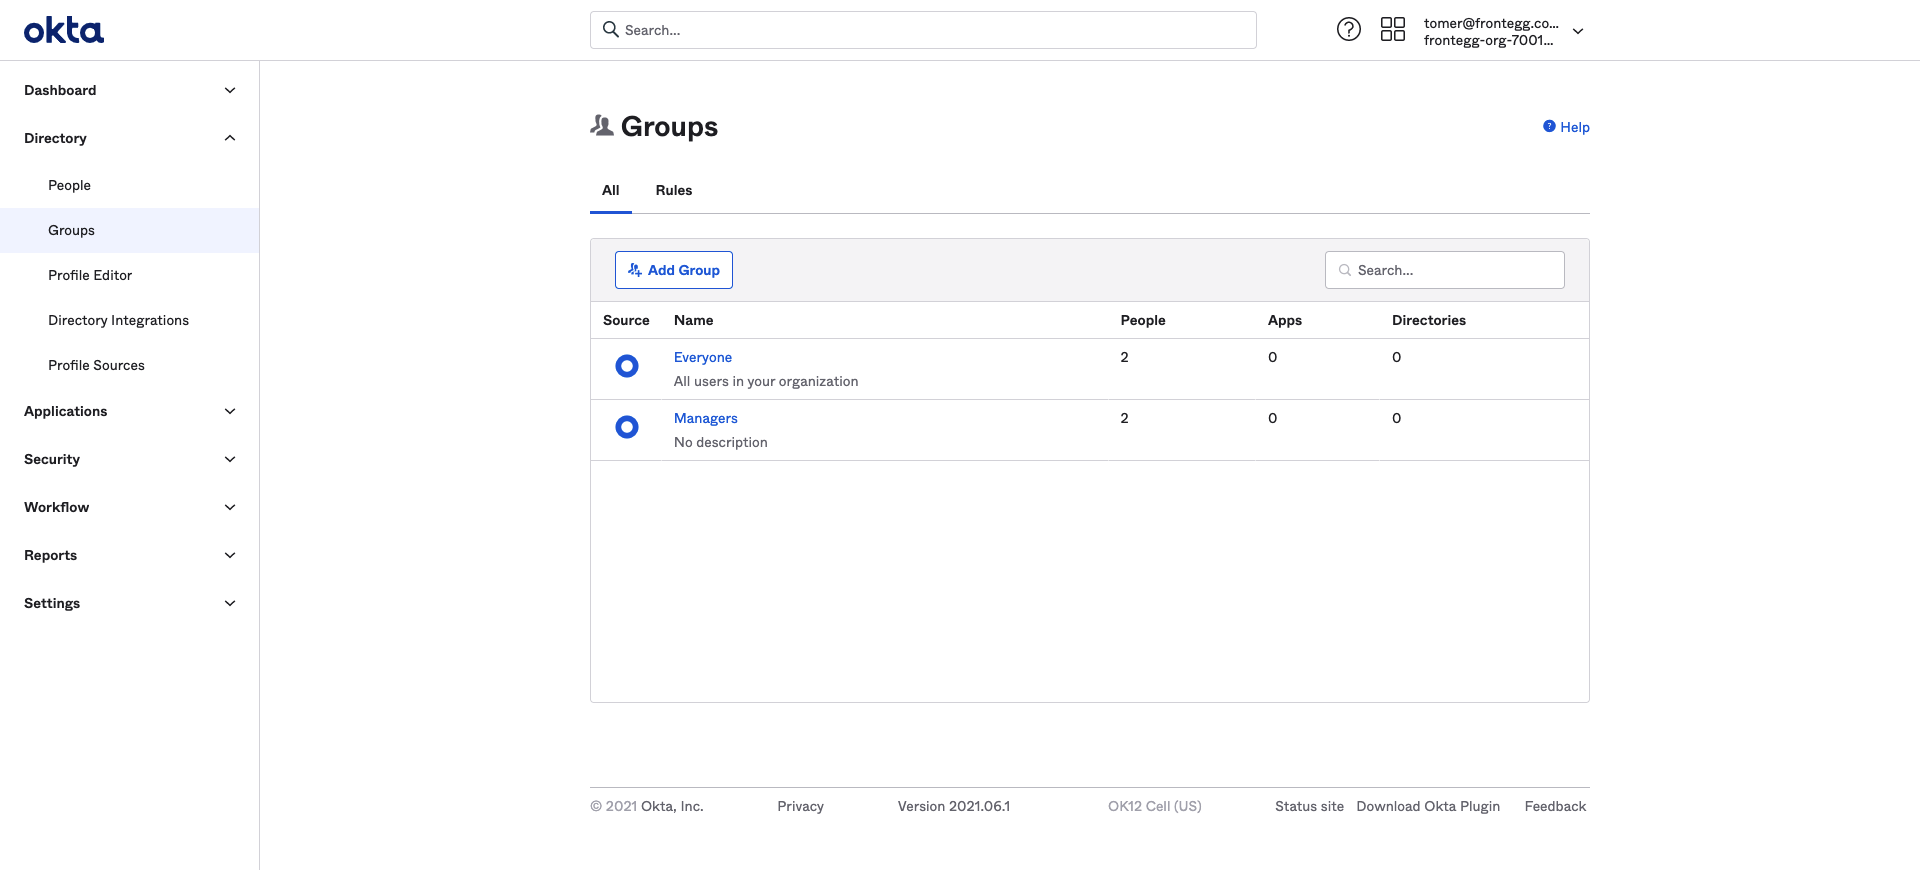Click the People column header
The height and width of the screenshot is (870, 1920).
(1143, 320)
